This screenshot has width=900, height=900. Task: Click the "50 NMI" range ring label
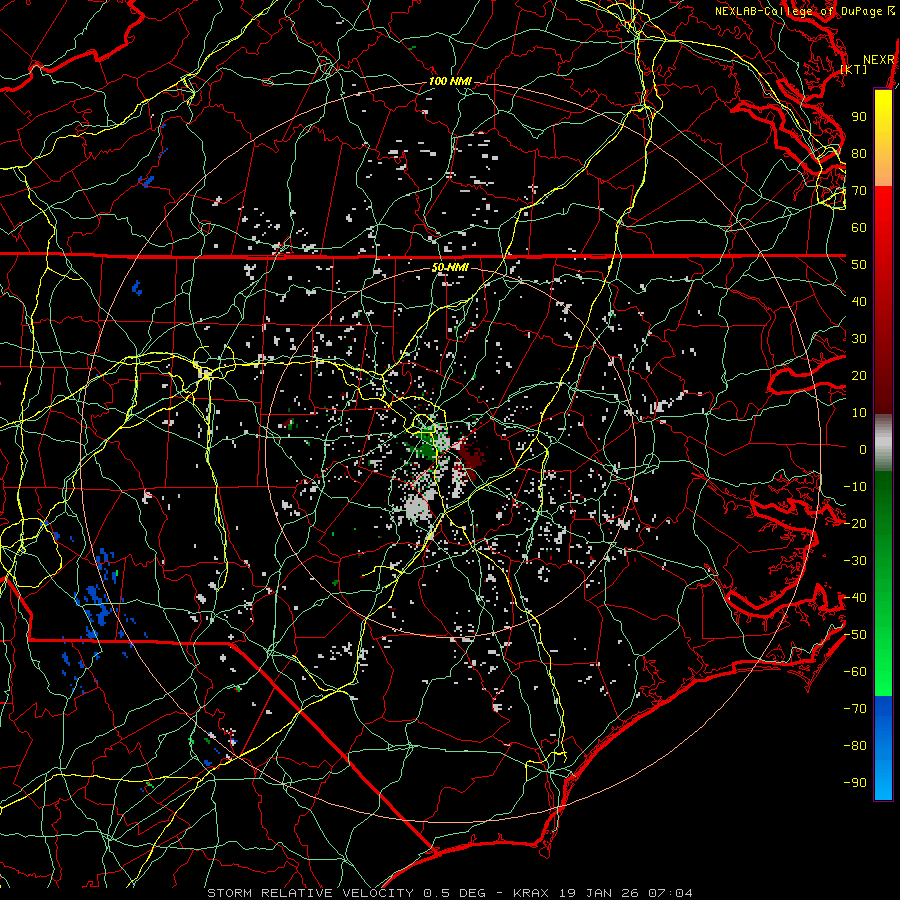(450, 268)
